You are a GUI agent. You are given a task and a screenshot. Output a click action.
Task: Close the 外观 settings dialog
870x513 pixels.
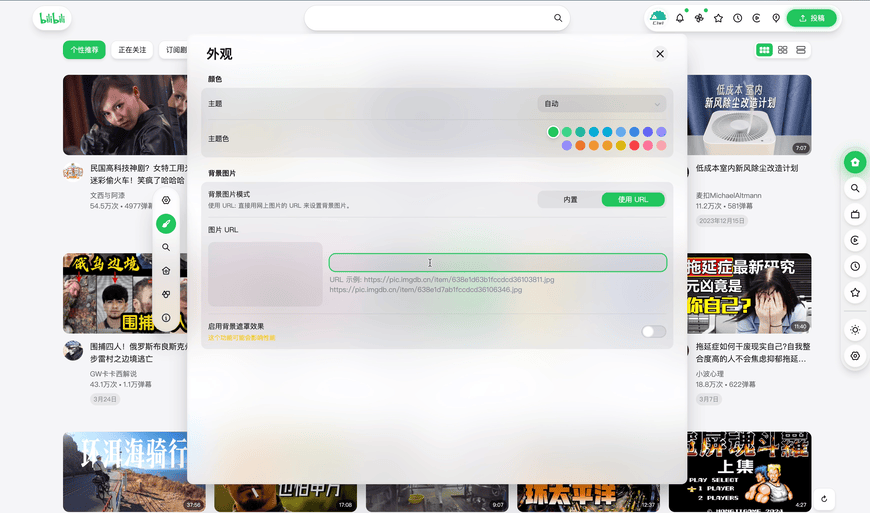pyautogui.click(x=660, y=54)
